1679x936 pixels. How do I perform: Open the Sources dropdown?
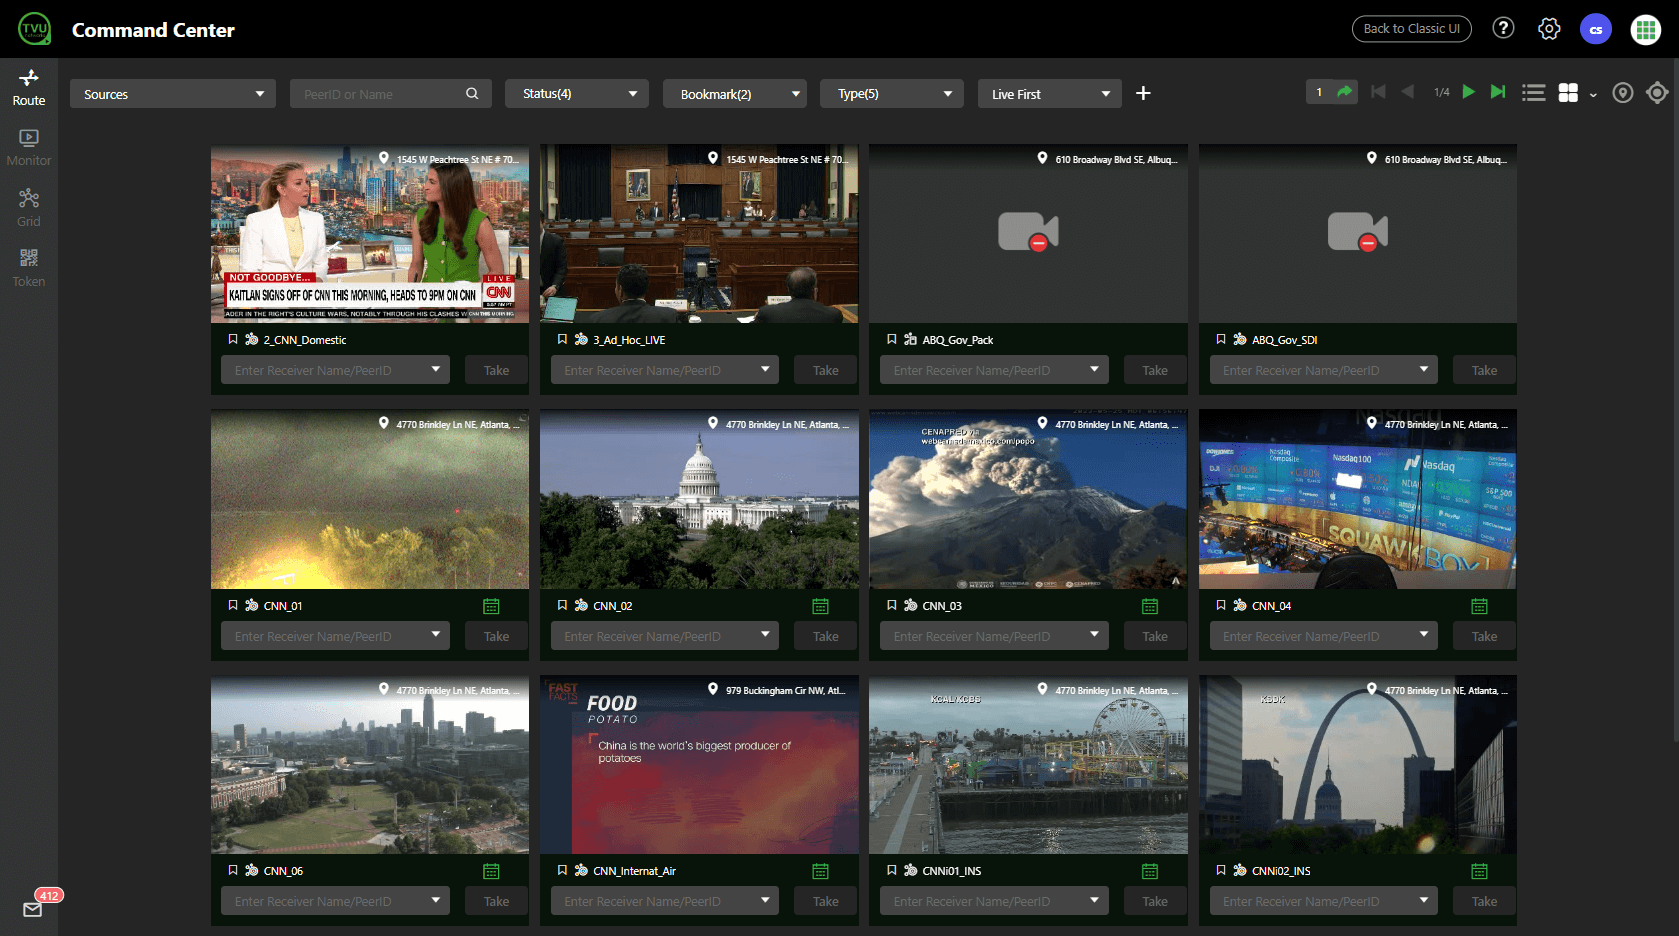click(x=173, y=94)
